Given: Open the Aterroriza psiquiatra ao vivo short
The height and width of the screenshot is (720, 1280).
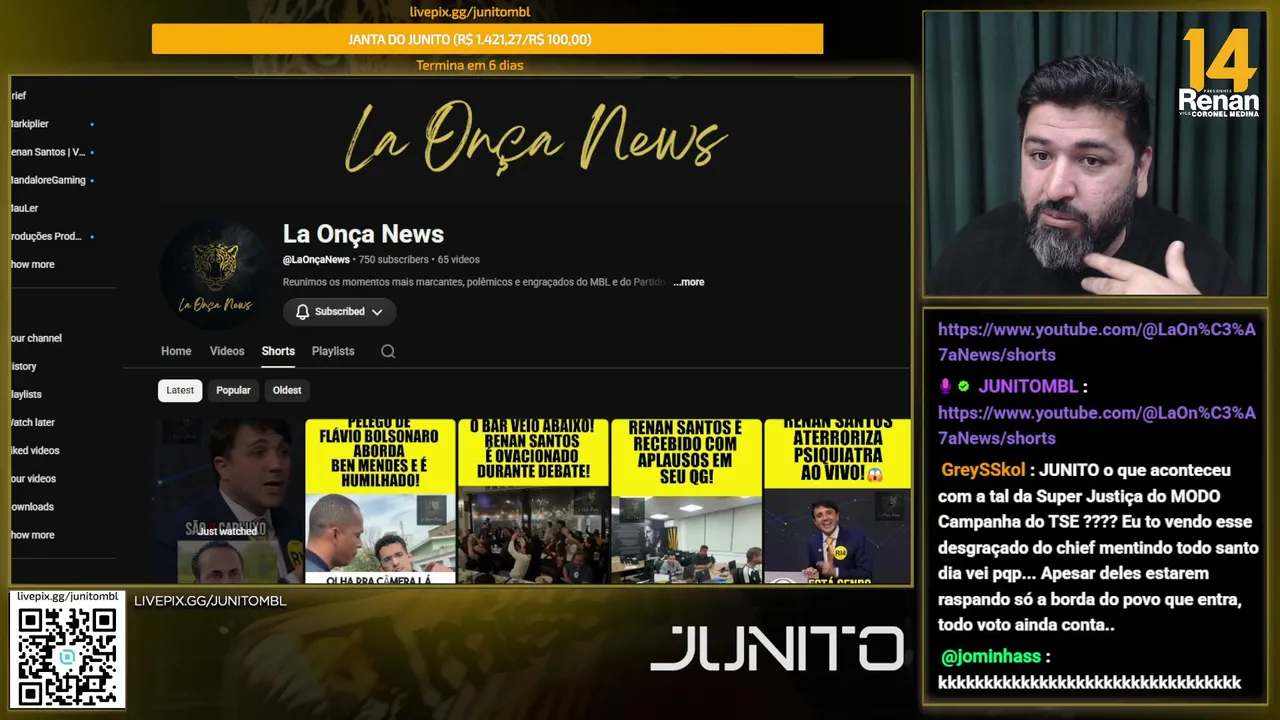Looking at the screenshot, I should click(838, 501).
